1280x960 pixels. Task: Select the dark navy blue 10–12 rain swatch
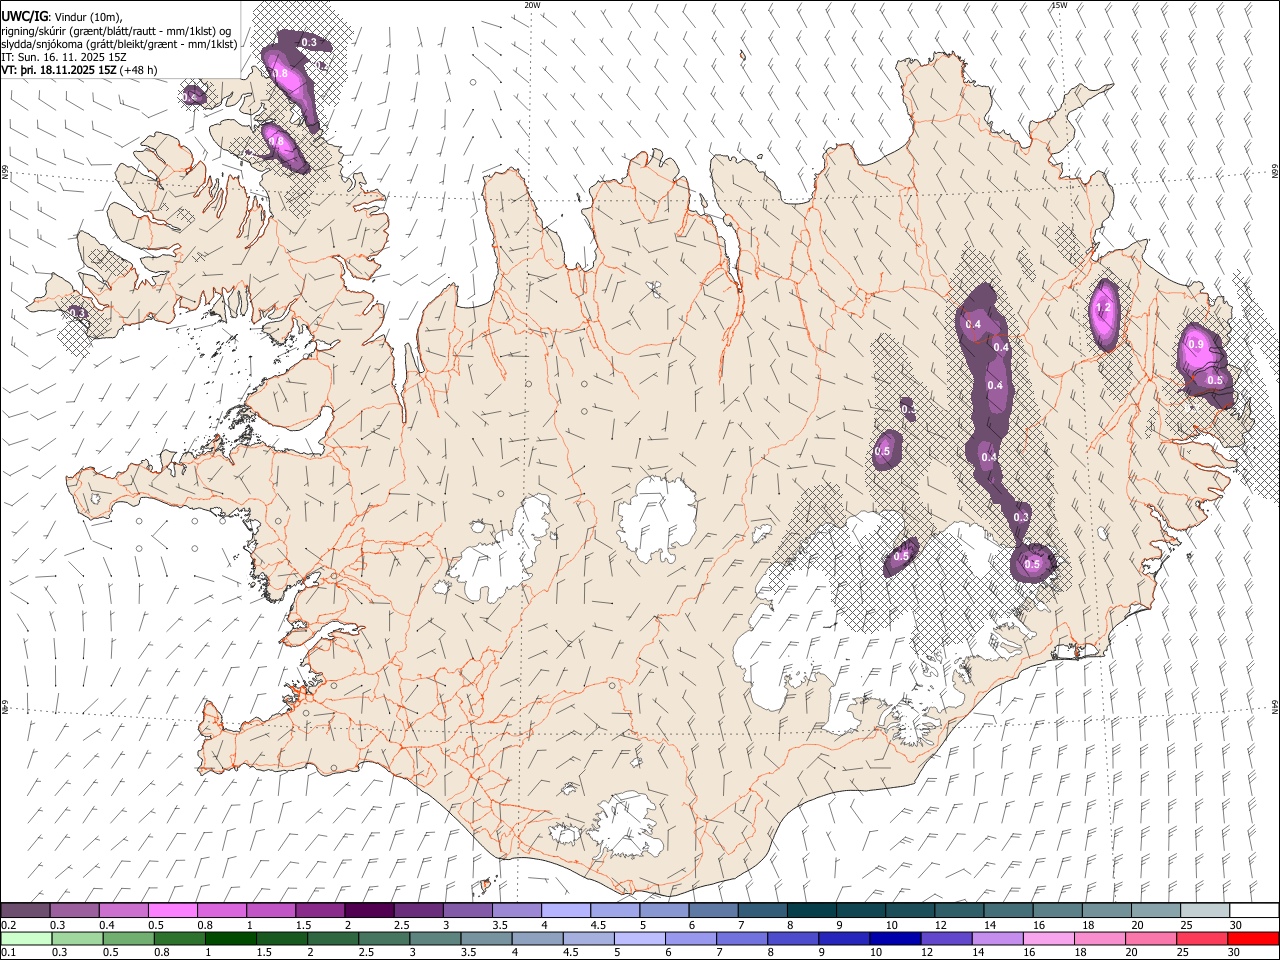click(894, 938)
